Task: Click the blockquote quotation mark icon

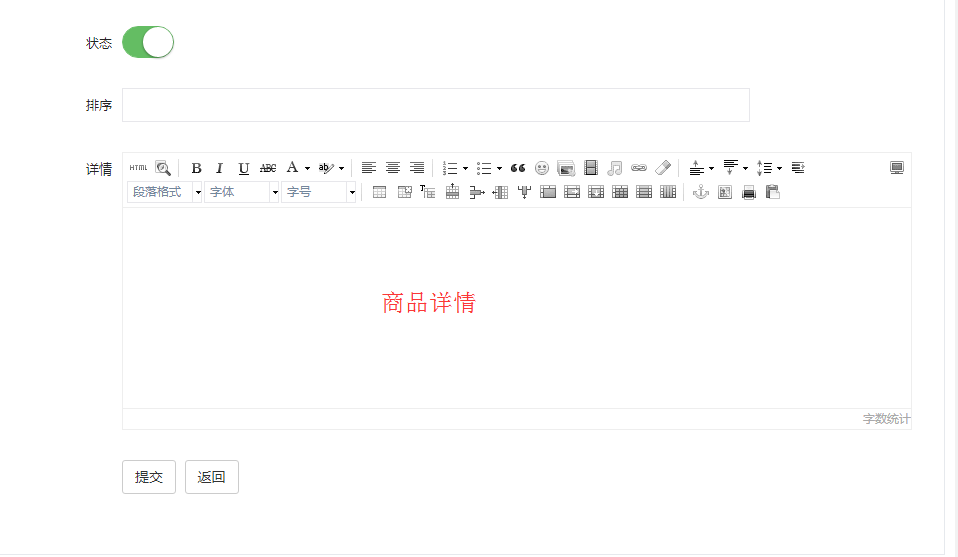Action: pos(518,168)
